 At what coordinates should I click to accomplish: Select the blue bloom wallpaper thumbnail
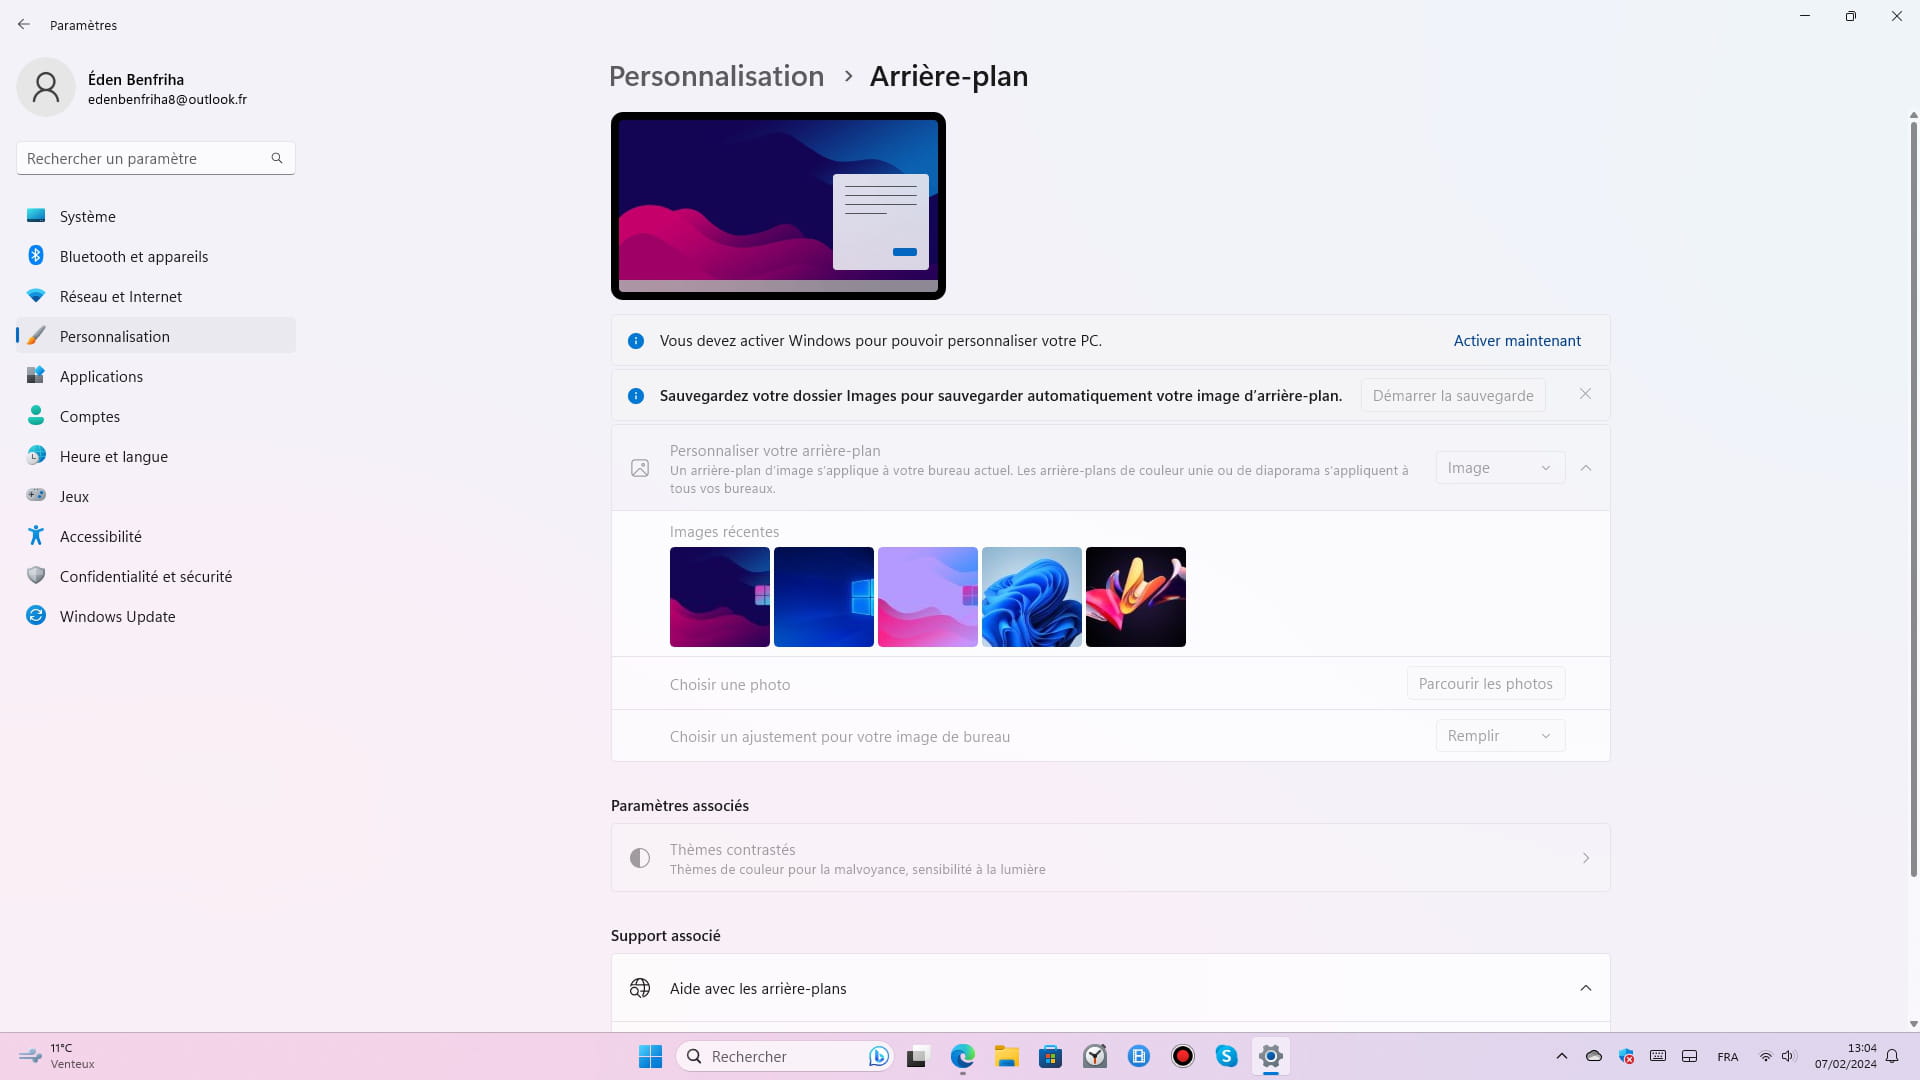tap(1032, 597)
